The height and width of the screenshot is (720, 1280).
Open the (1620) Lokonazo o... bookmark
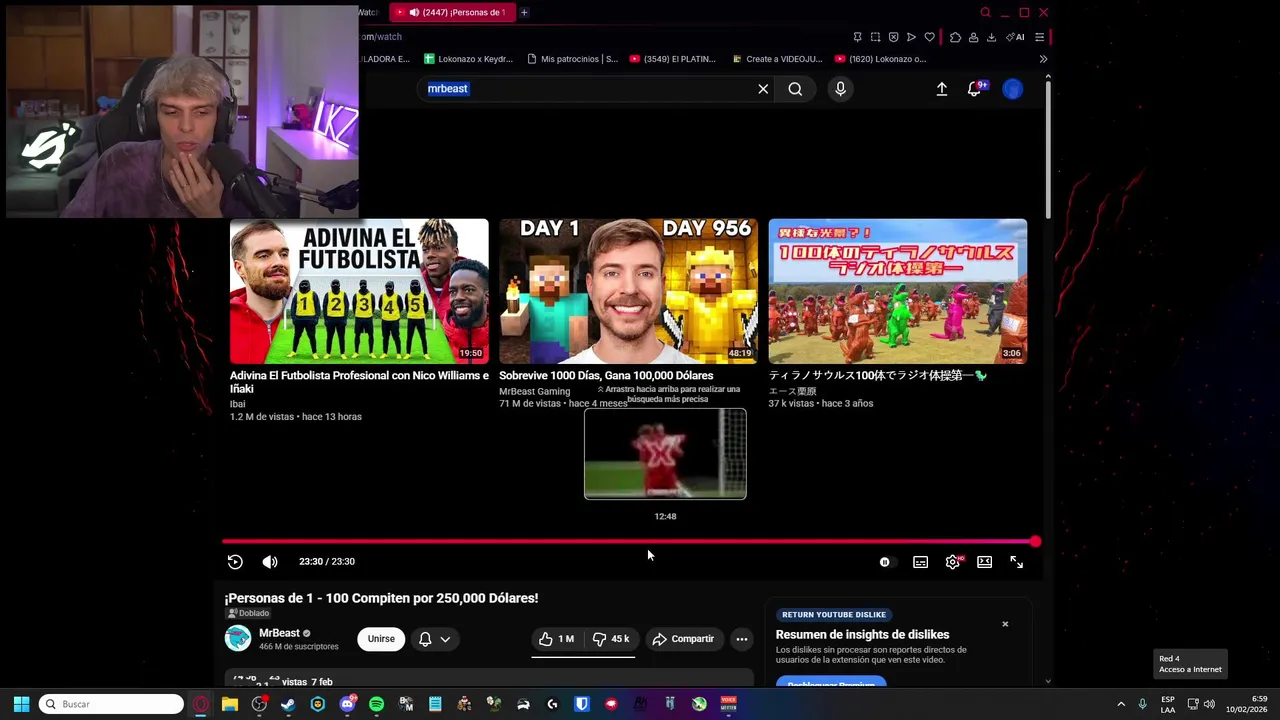click(880, 59)
